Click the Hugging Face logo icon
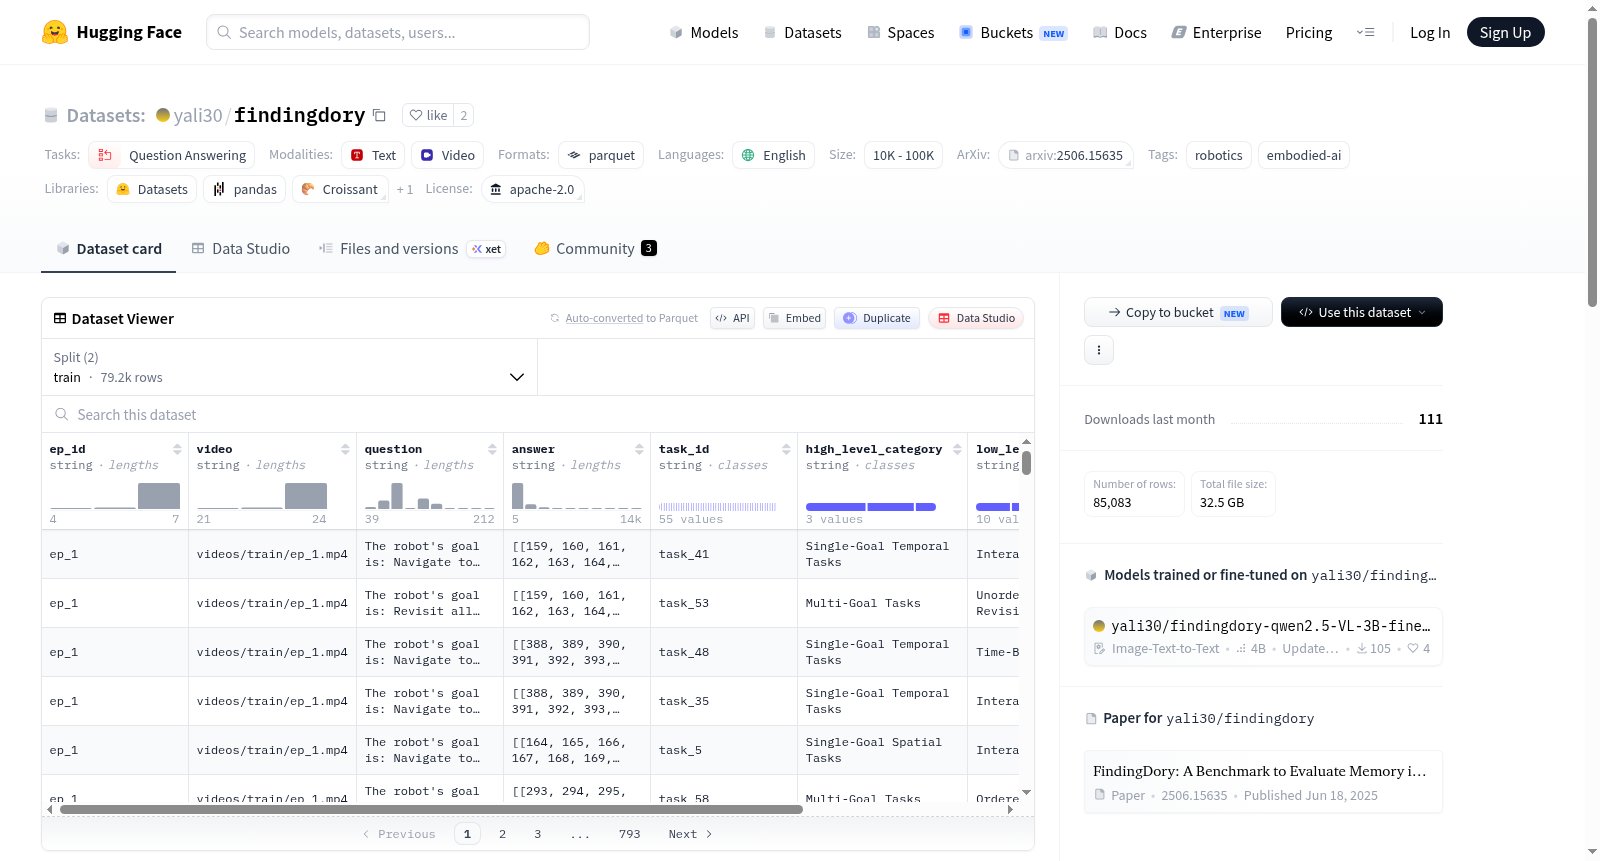The image size is (1600, 861). point(55,32)
